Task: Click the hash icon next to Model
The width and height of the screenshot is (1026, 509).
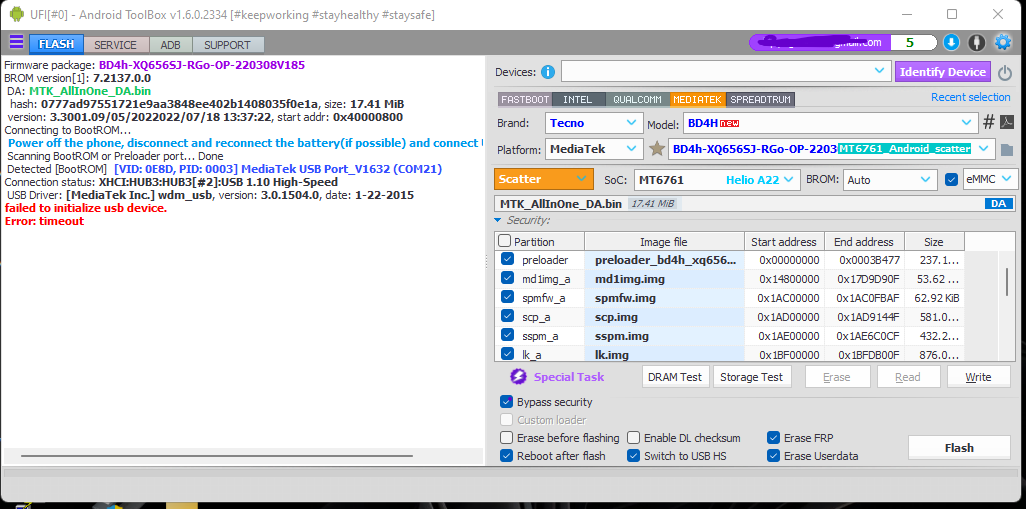Action: tap(989, 122)
